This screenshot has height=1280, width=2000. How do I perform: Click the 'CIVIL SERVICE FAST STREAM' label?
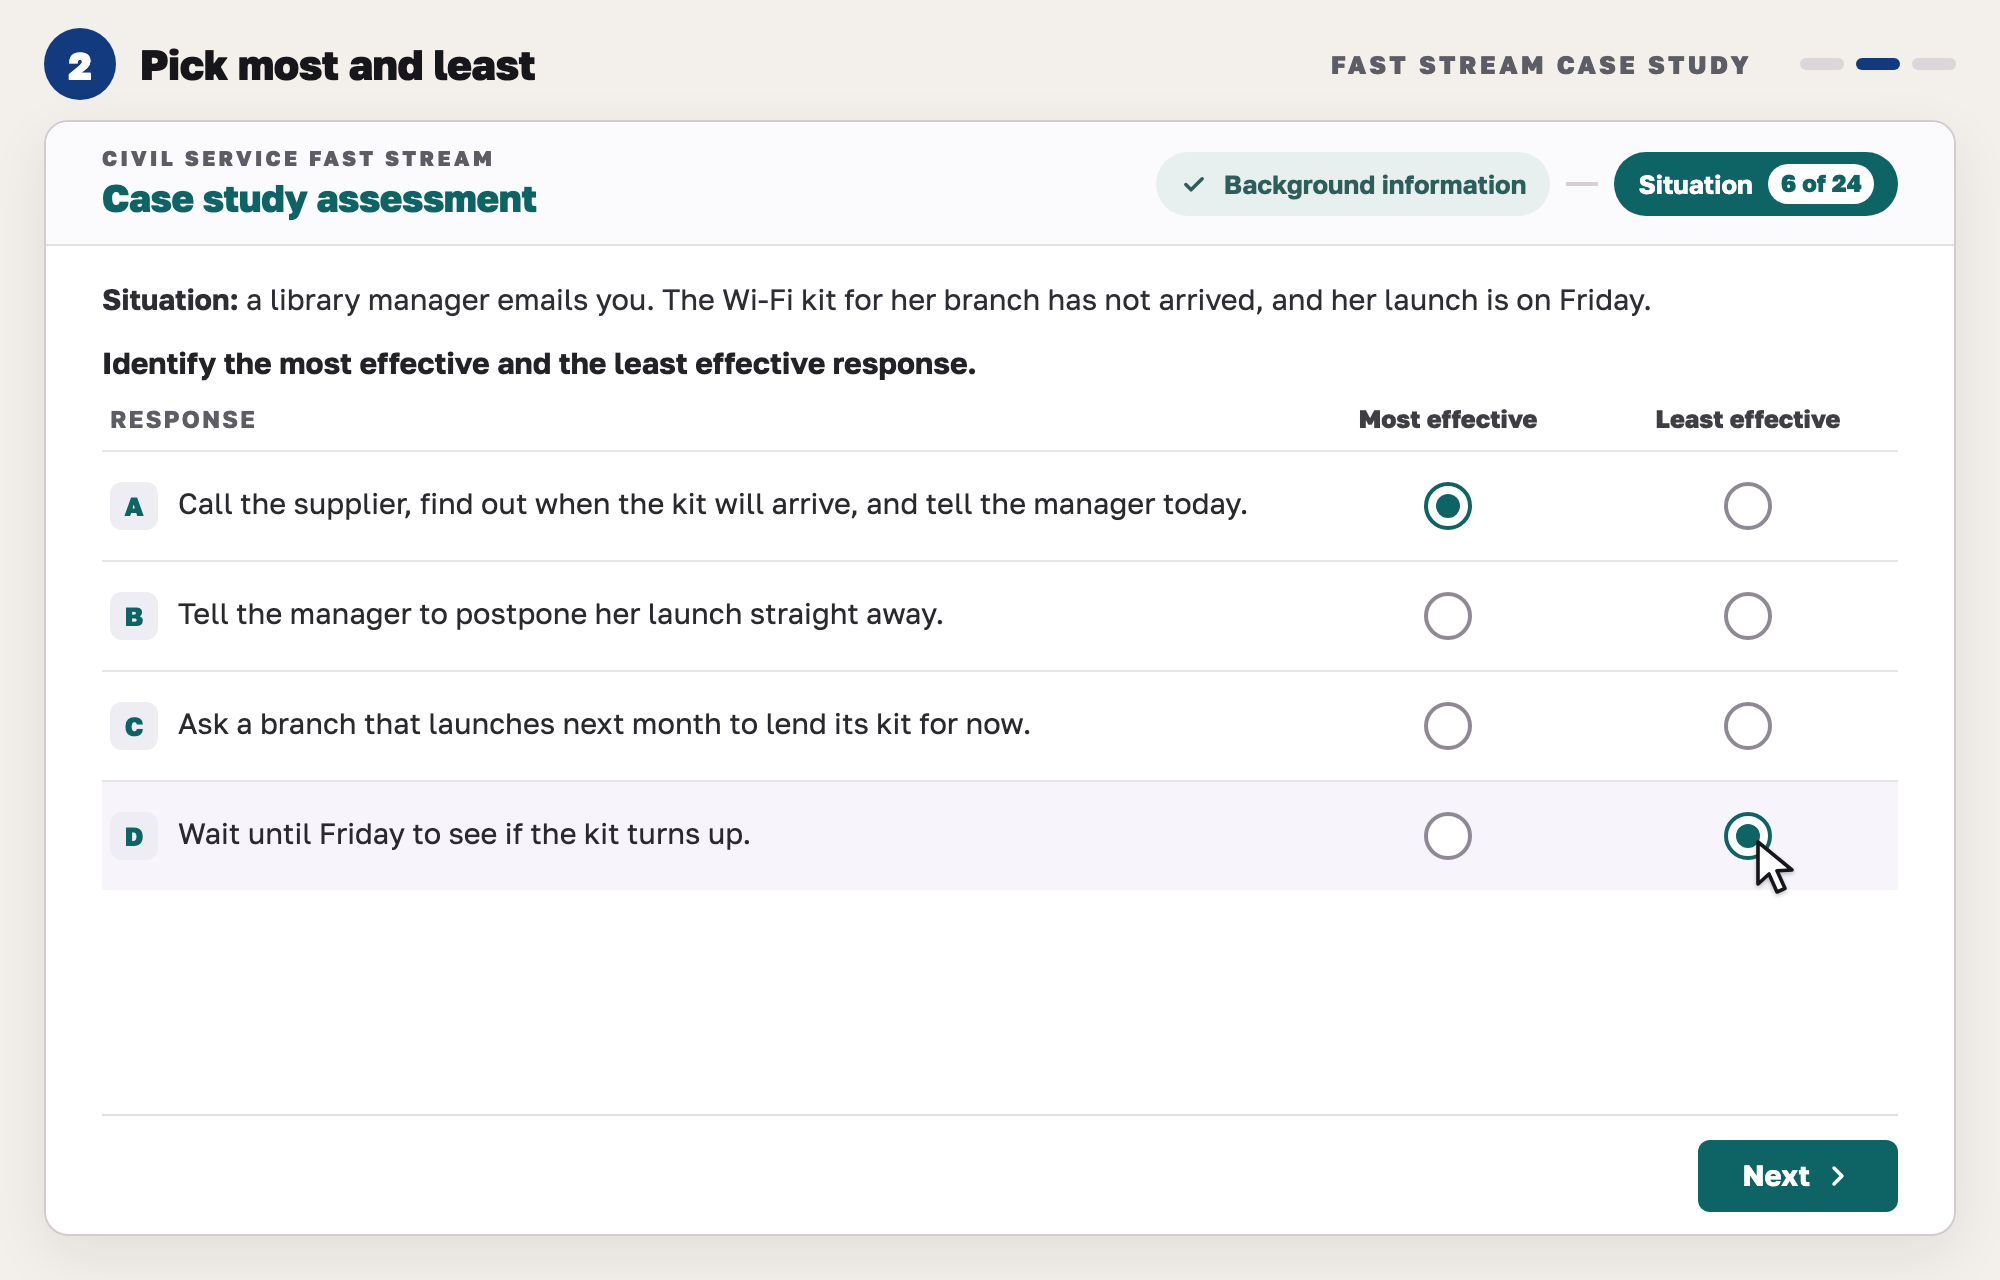(297, 158)
